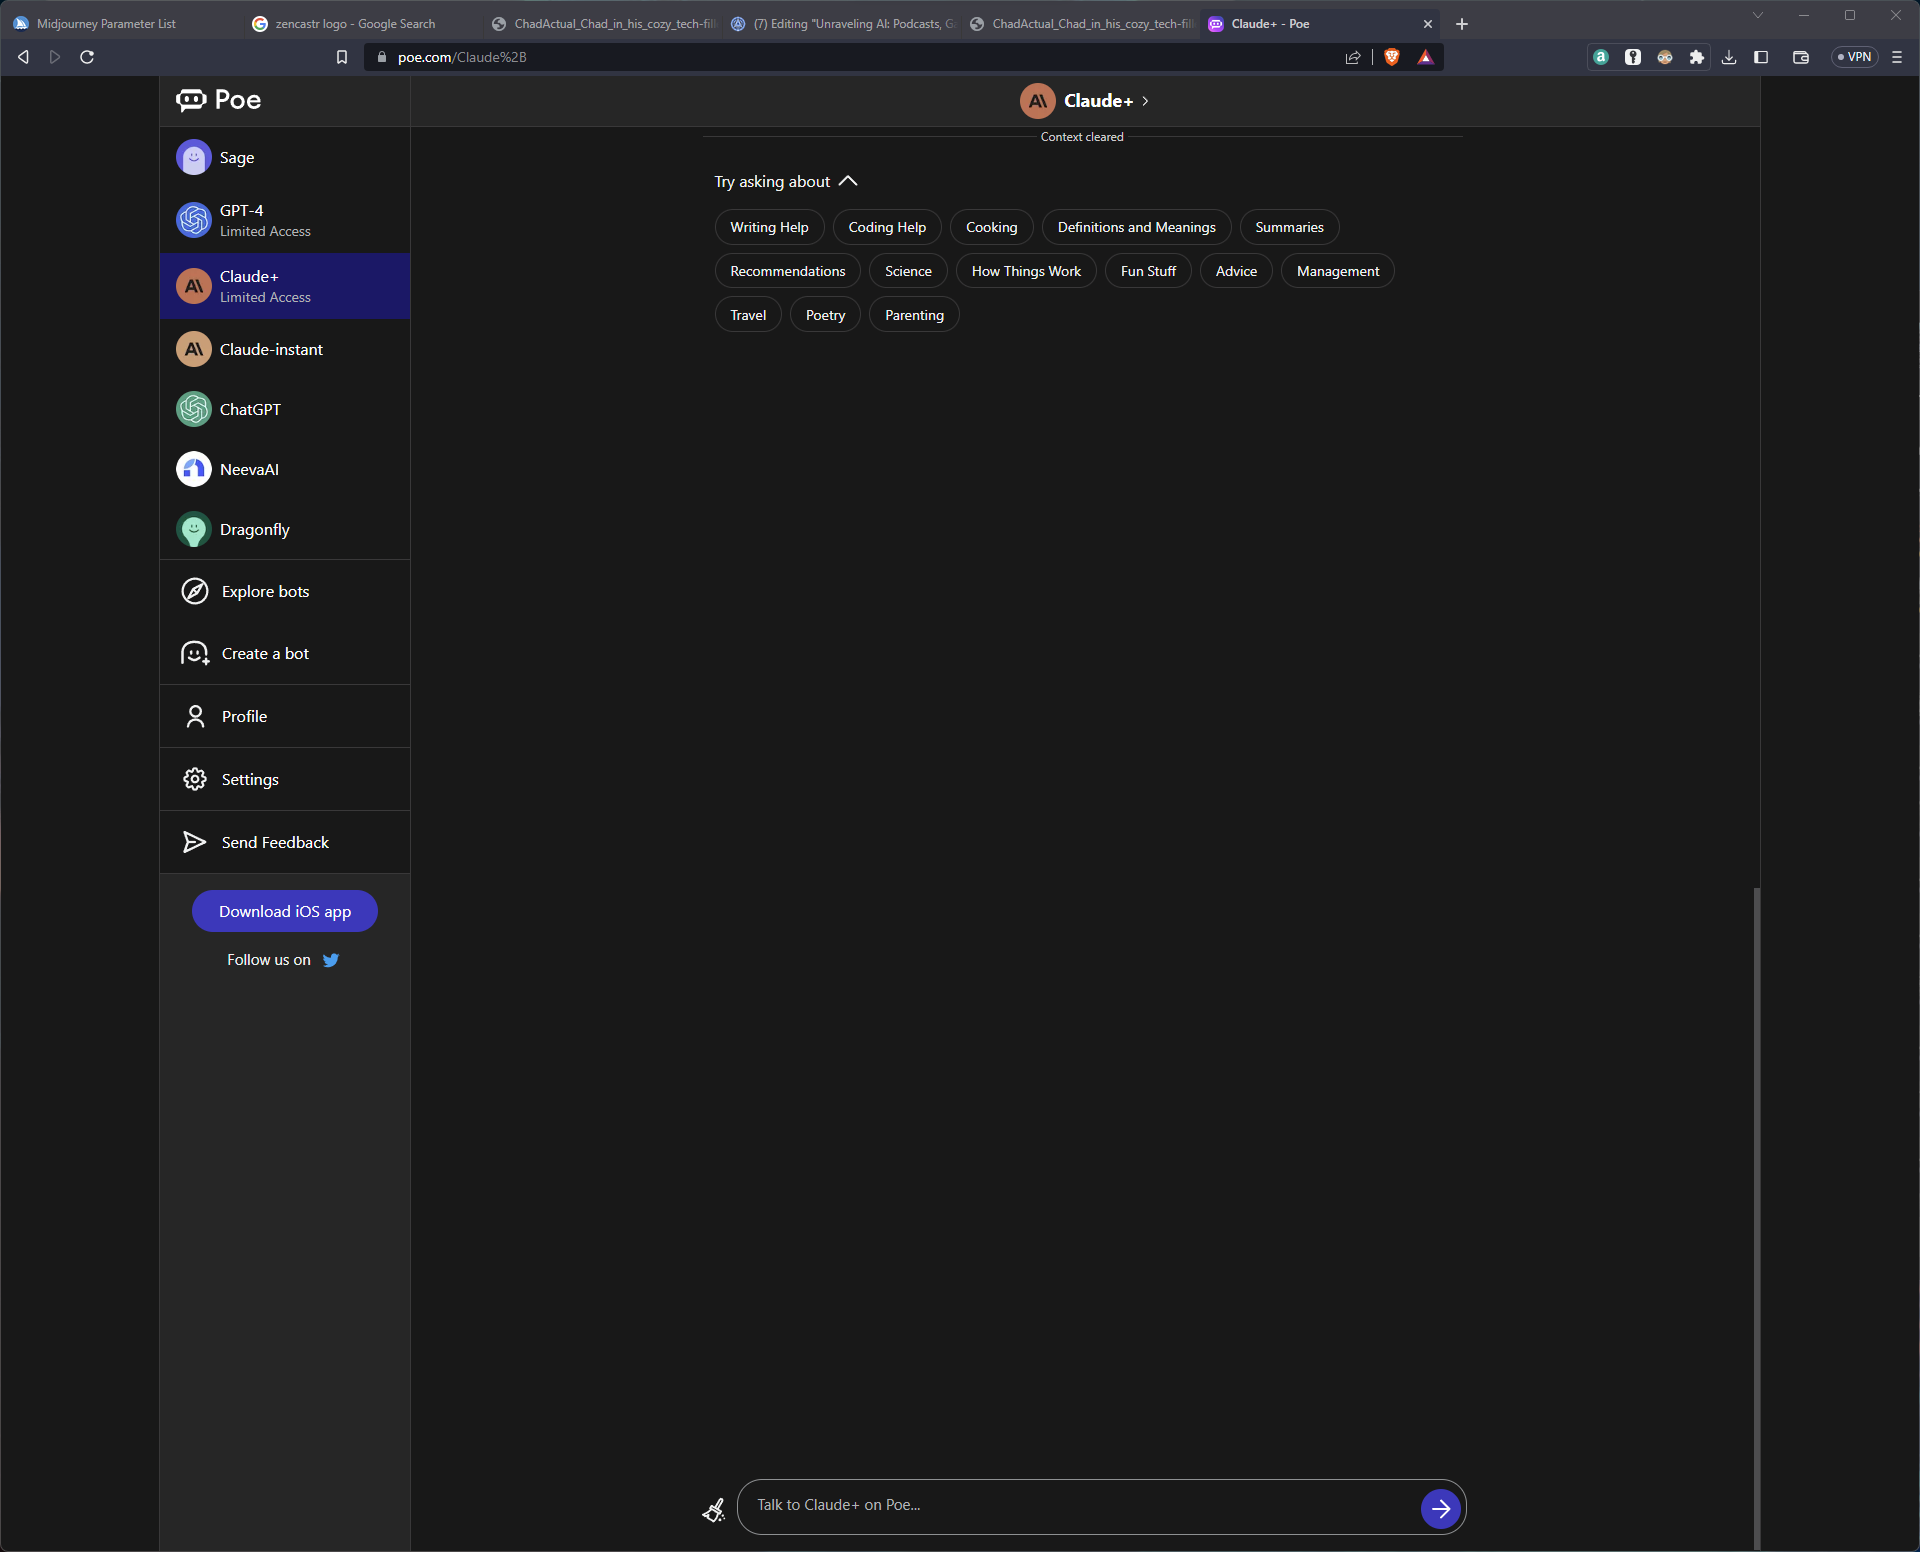Open browser hamburger menu
The width and height of the screenshot is (1920, 1552).
click(1897, 57)
